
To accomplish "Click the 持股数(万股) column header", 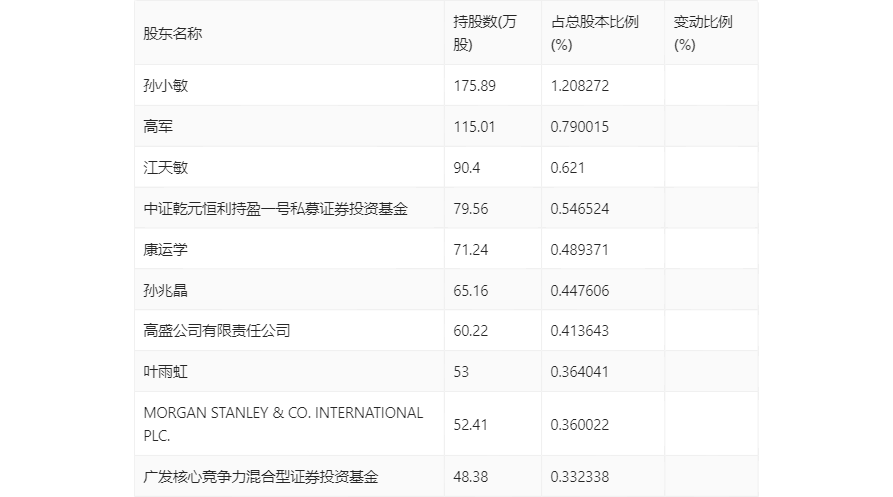I will [x=485, y=33].
